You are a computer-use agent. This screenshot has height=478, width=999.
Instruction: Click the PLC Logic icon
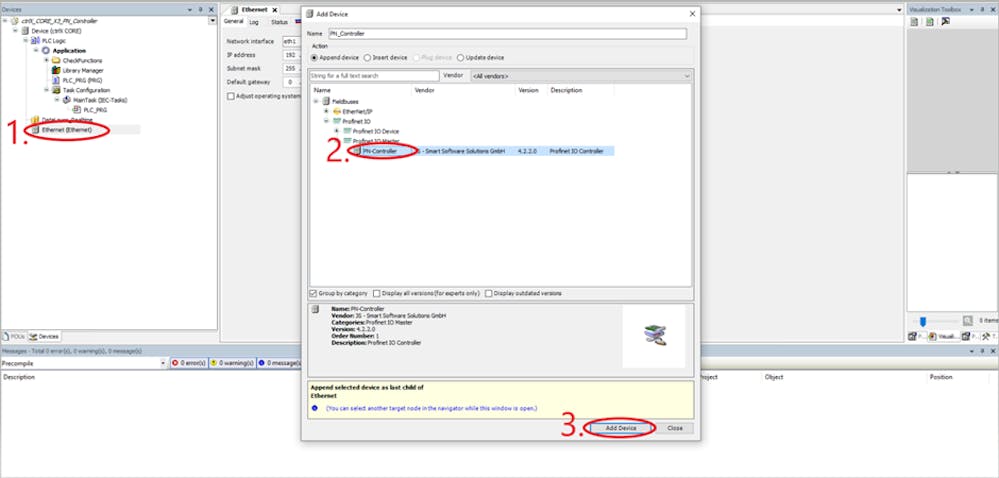click(36, 41)
